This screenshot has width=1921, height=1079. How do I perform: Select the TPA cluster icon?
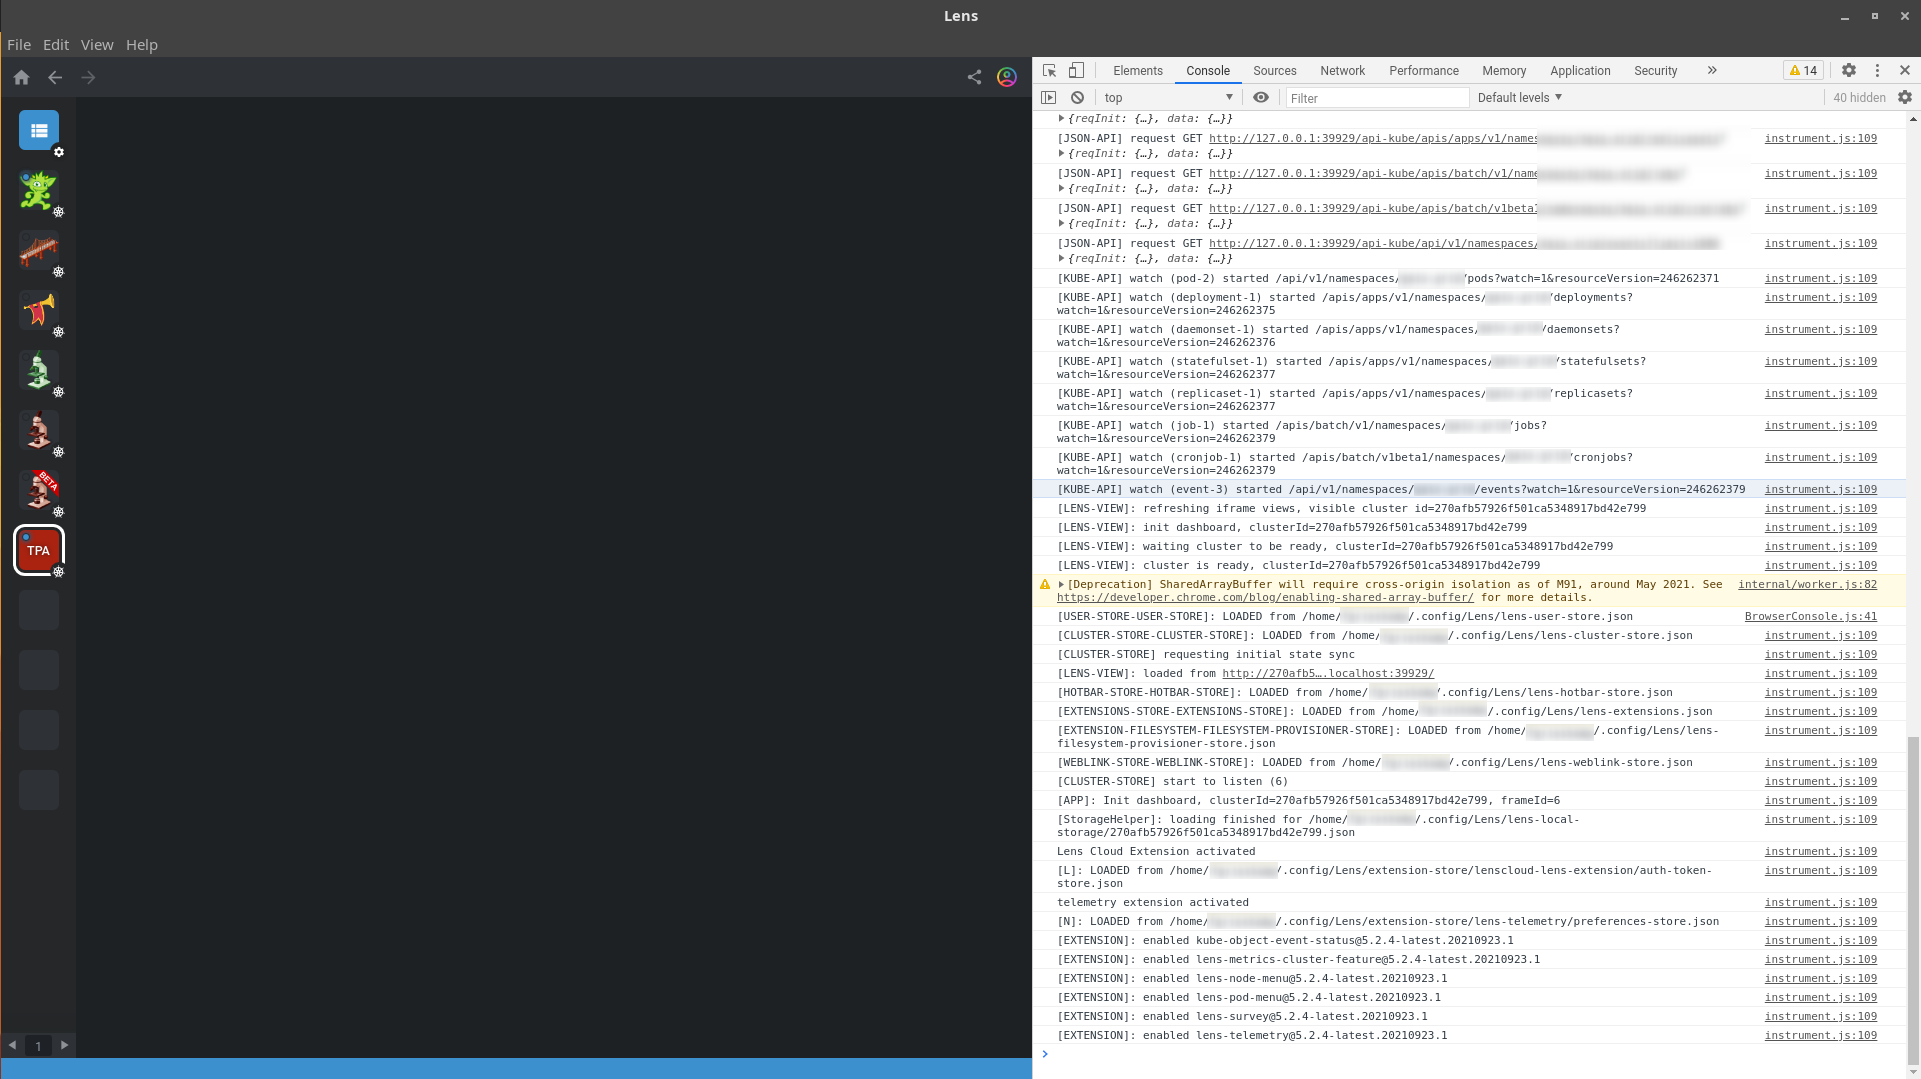[38, 549]
